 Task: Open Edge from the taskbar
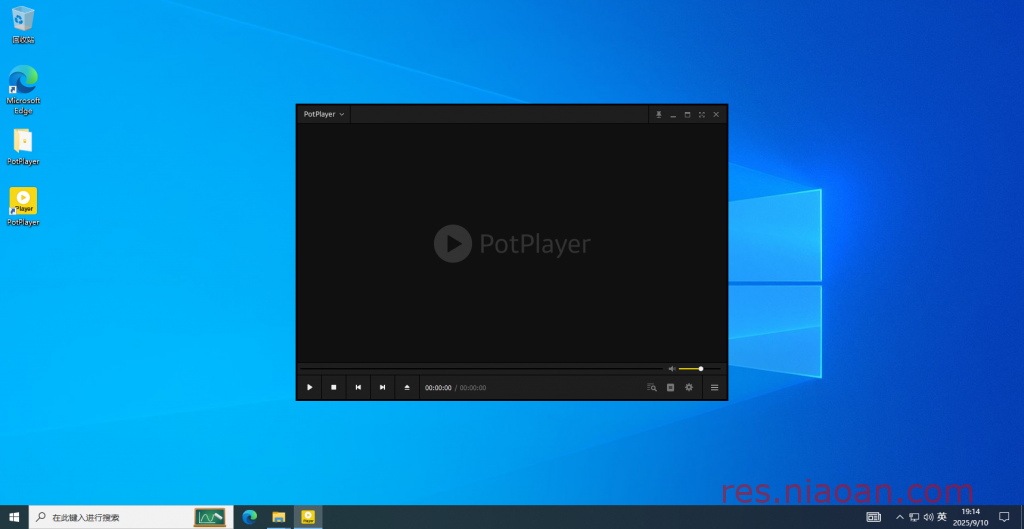(x=249, y=517)
